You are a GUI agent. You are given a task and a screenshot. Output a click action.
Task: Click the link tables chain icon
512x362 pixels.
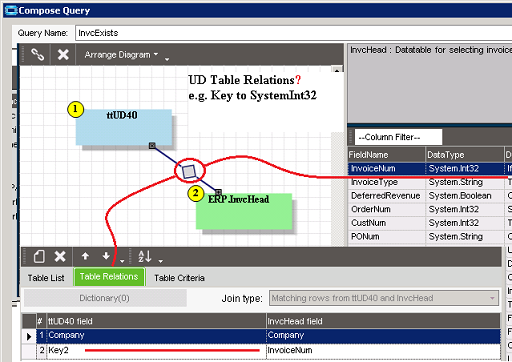pyautogui.click(x=37, y=54)
